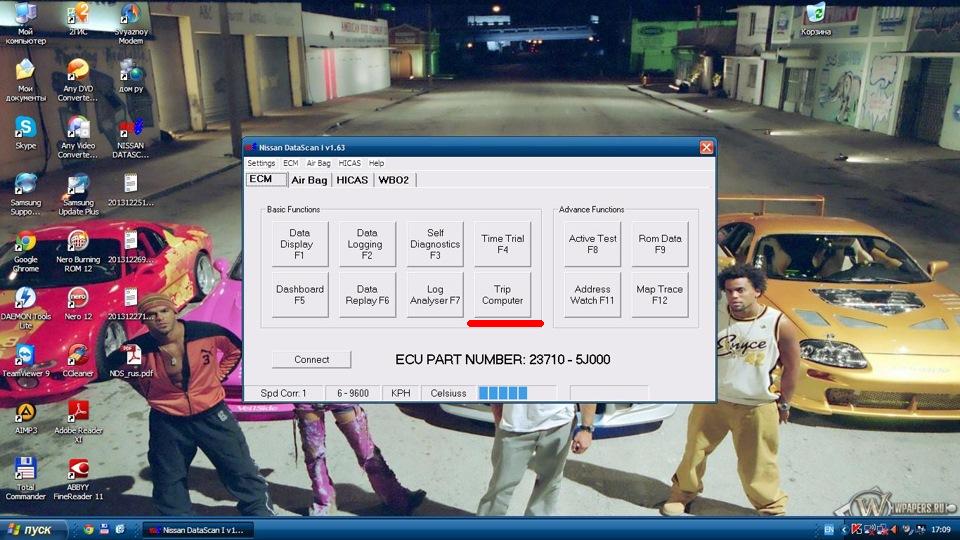Screen dimensions: 960x540
Task: Switch to the WBO2 tab
Action: click(394, 180)
